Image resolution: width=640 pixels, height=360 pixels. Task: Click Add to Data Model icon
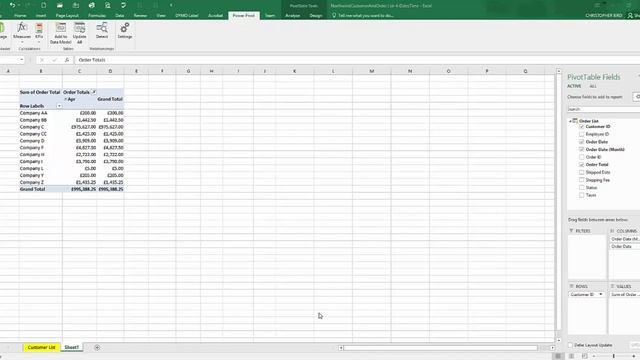coord(60,28)
